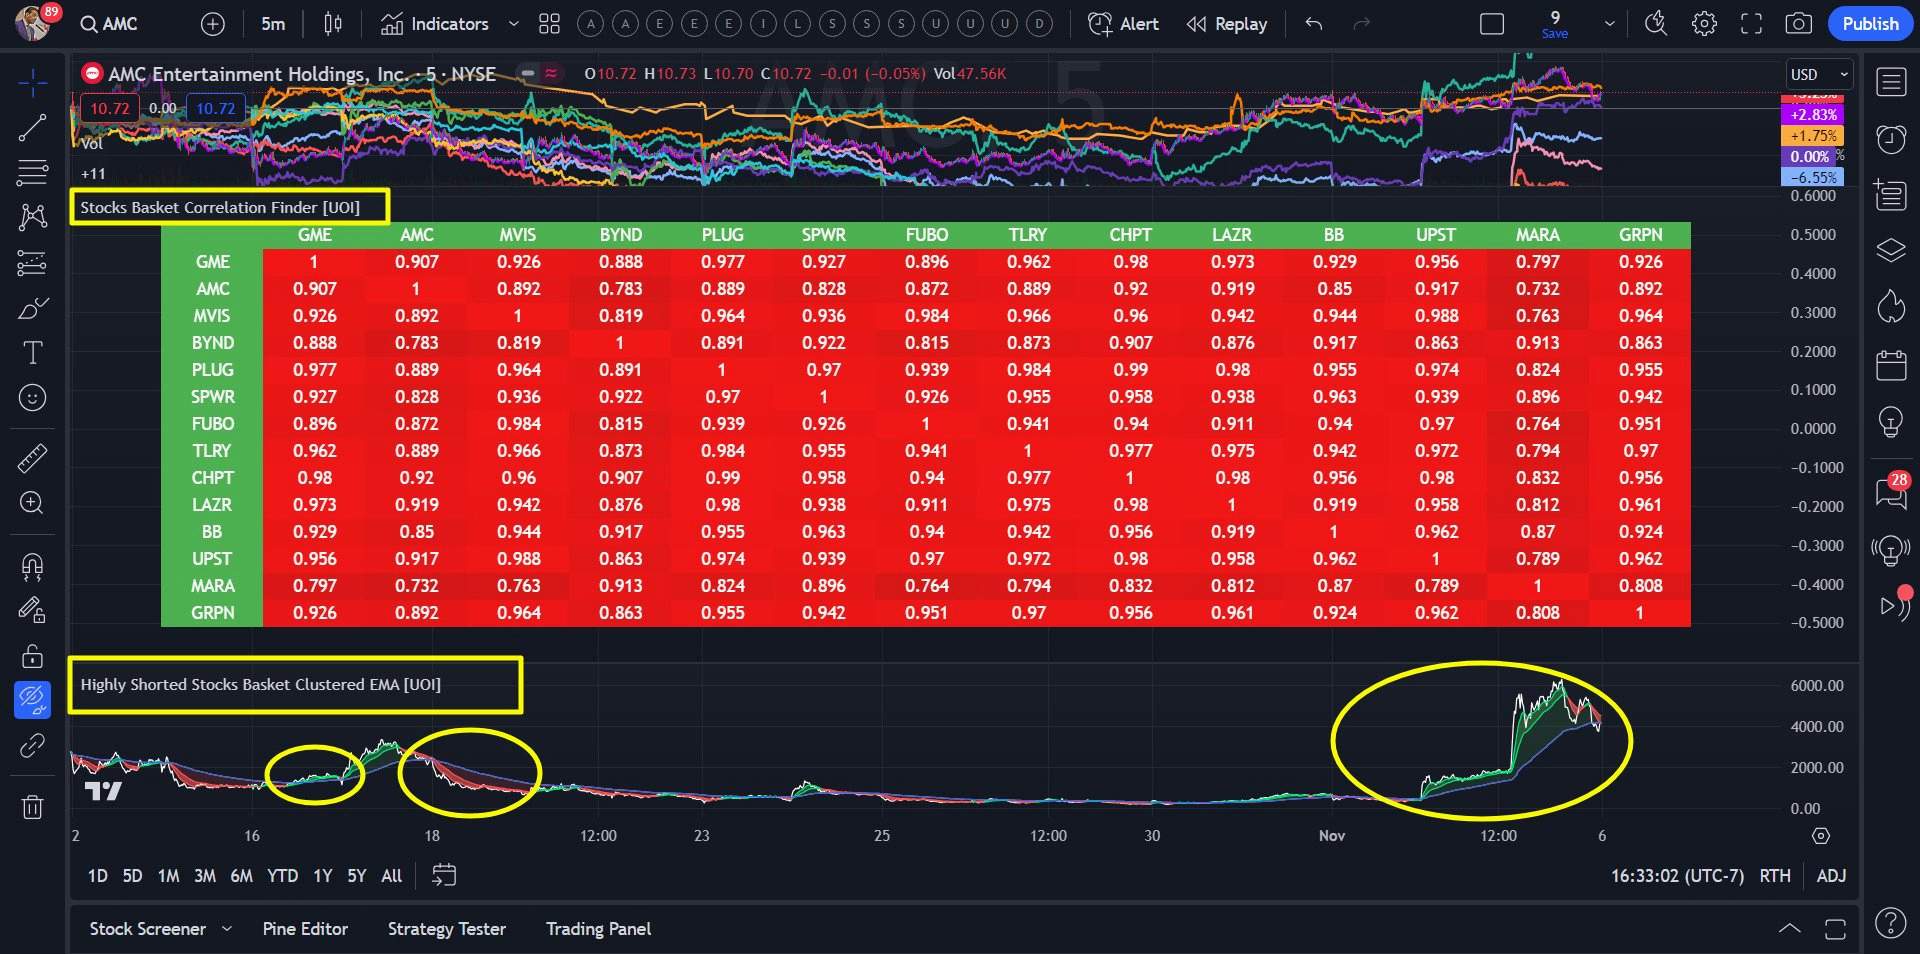Toggle link drawings sync icon
This screenshot has width=1920, height=954.
coord(32,745)
